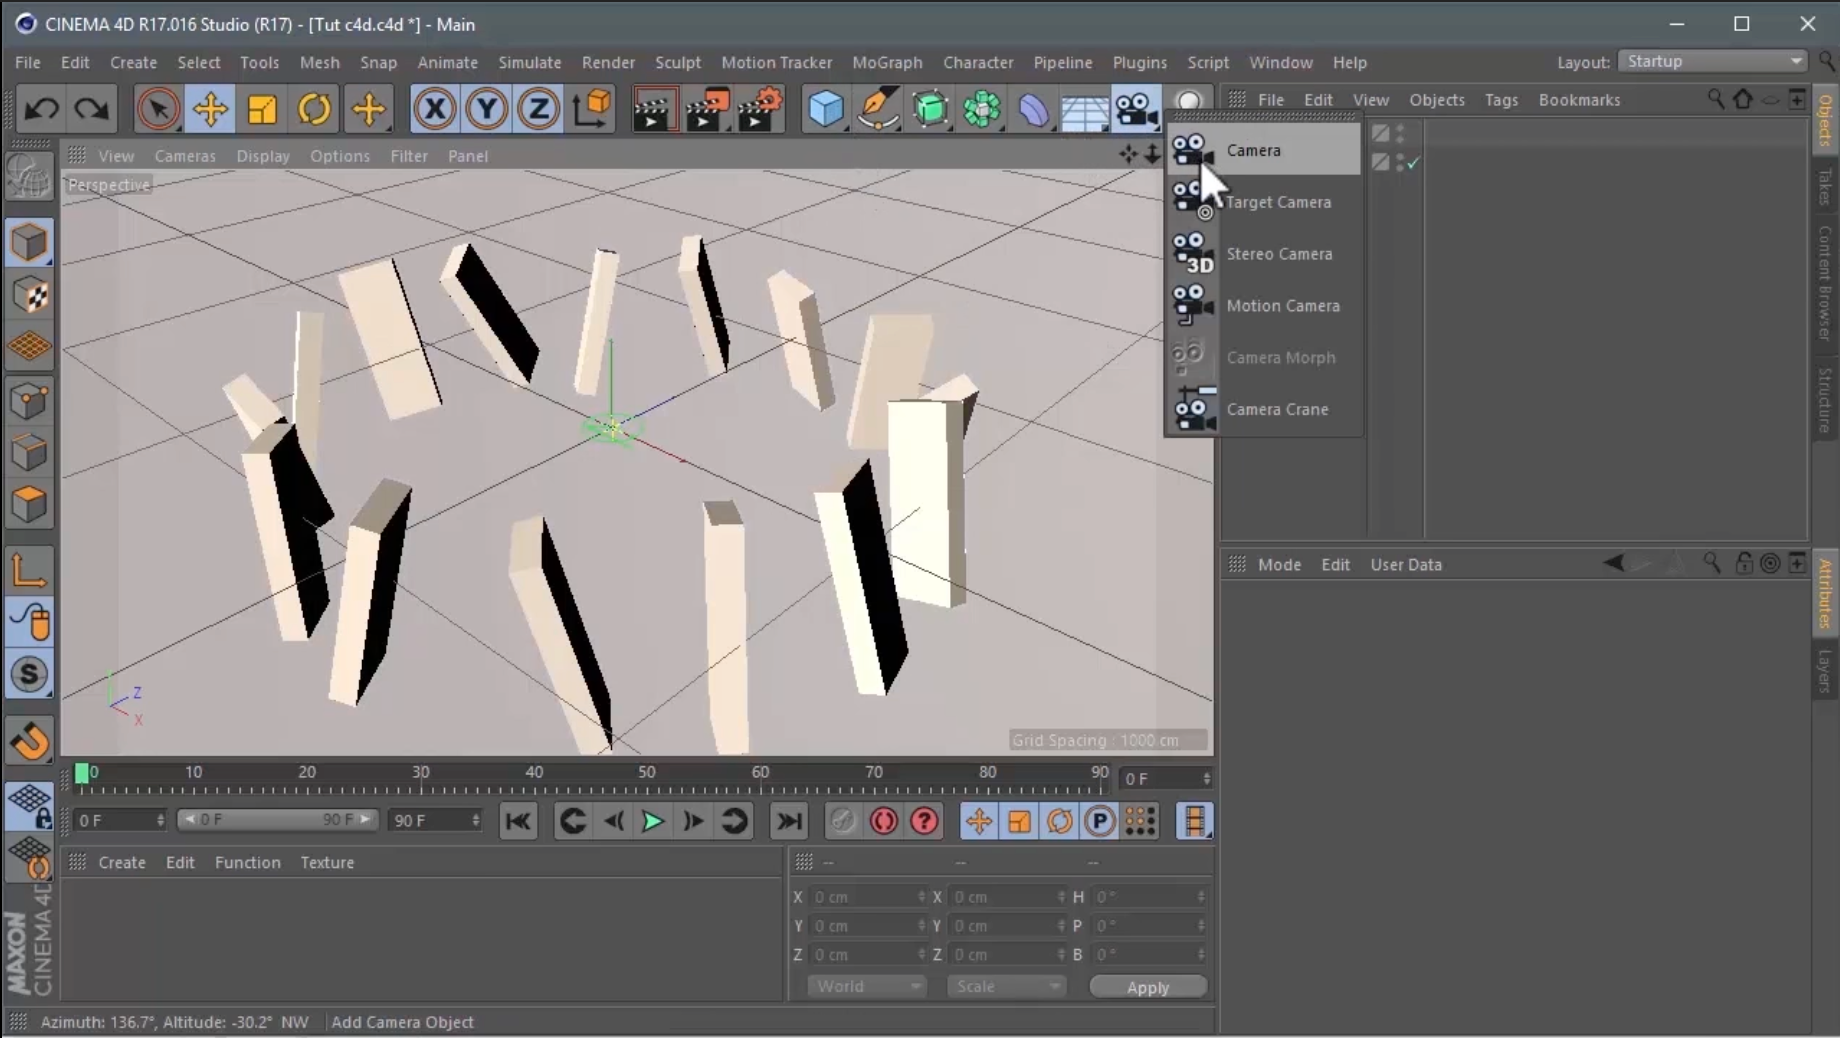The width and height of the screenshot is (1840, 1038).
Task: Open the material manager Create menu
Action: pos(122,862)
